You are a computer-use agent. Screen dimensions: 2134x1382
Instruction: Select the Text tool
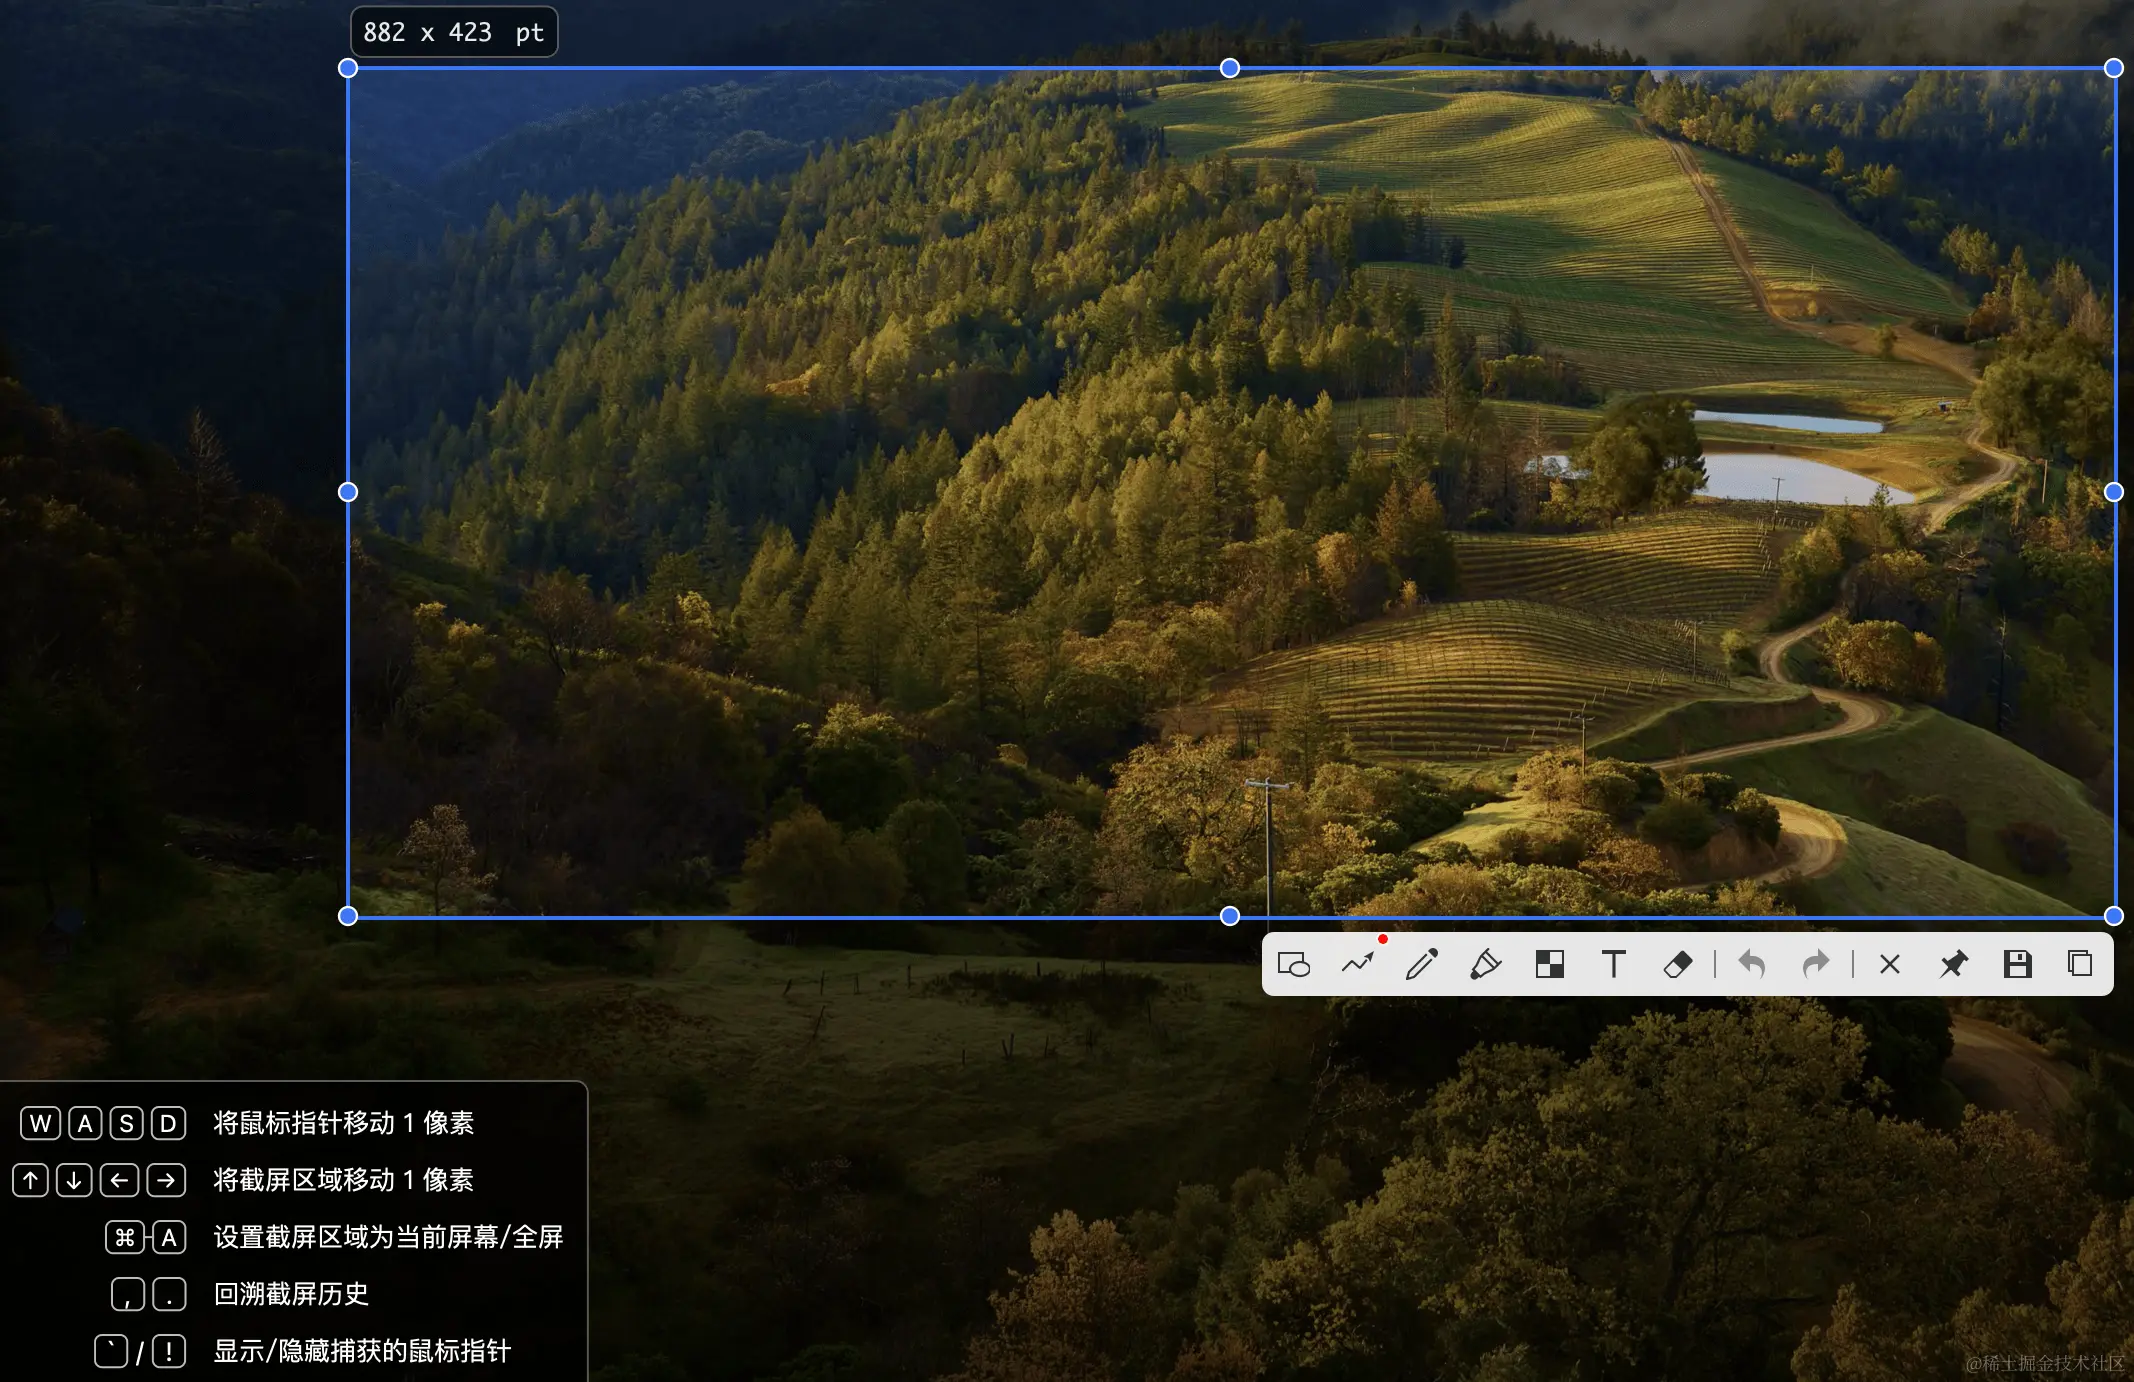click(1613, 964)
